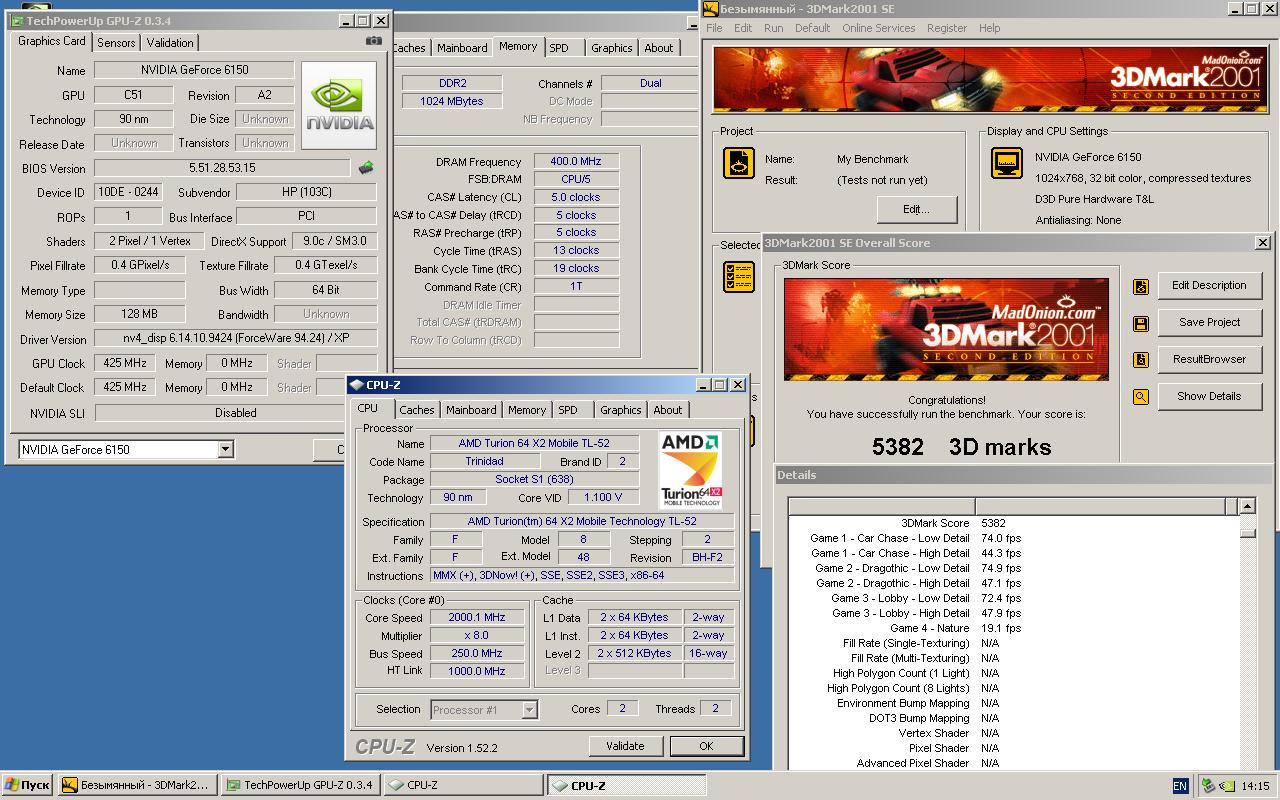Open Default menu in 3DMark
This screenshot has height=800, width=1280.
click(813, 28)
